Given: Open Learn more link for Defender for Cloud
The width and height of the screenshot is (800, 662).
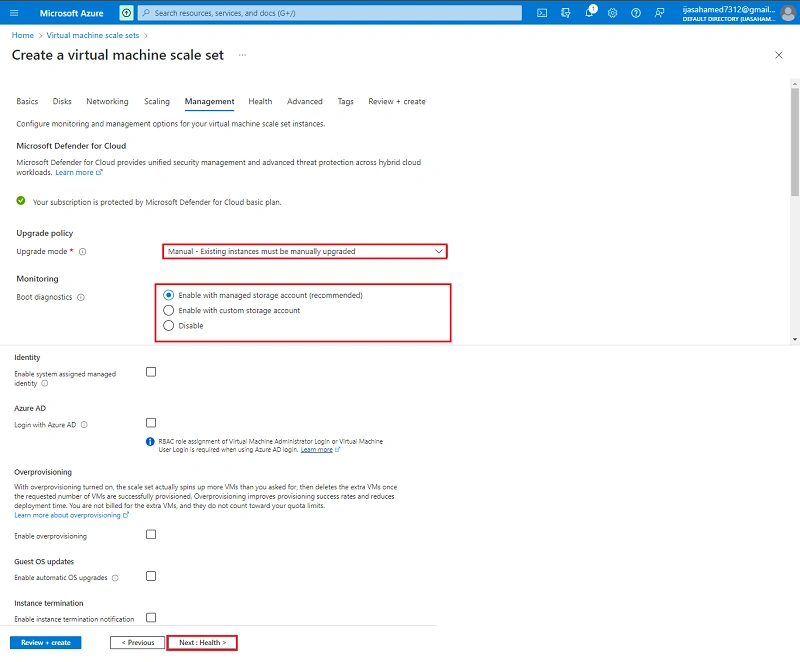Looking at the screenshot, I should click(79, 172).
